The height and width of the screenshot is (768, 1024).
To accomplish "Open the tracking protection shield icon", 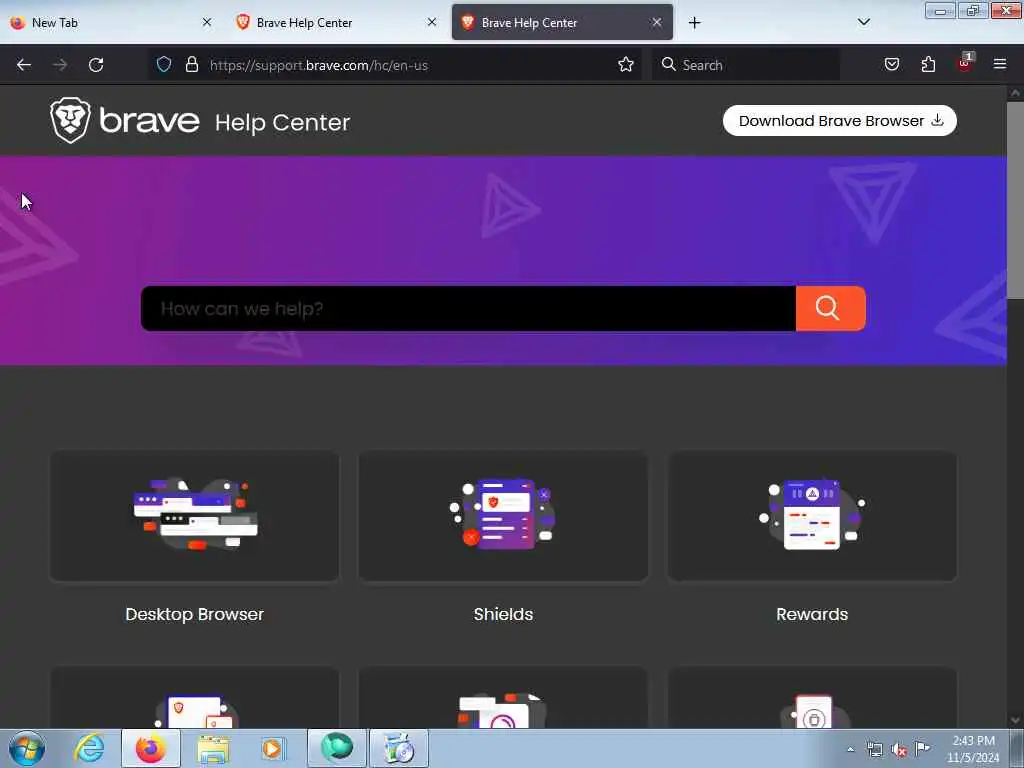I will tap(164, 64).
